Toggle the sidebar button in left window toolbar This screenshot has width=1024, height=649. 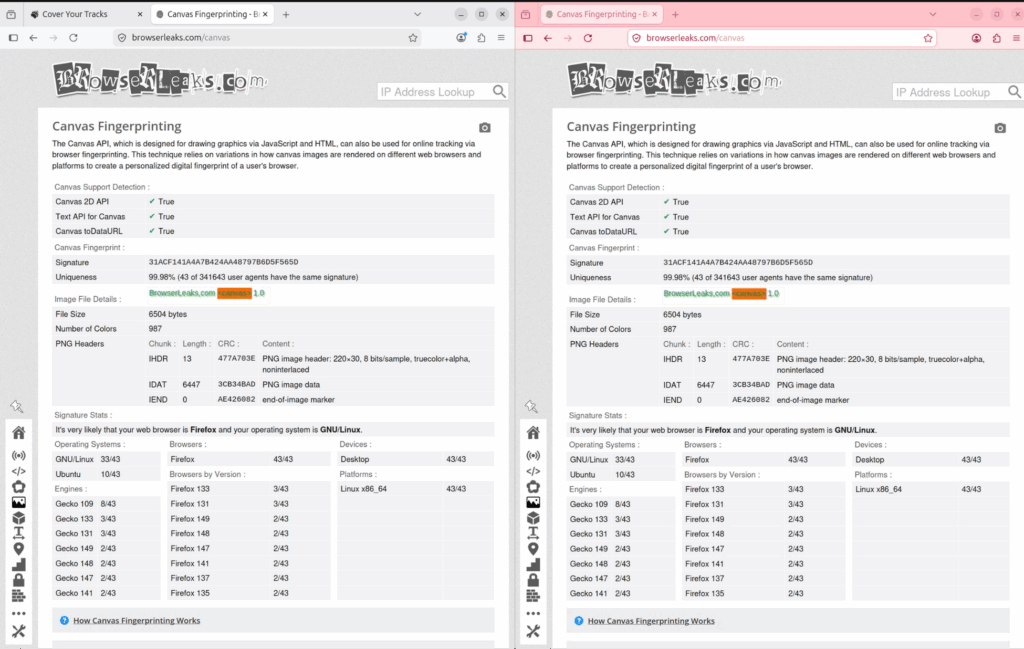[x=13, y=38]
